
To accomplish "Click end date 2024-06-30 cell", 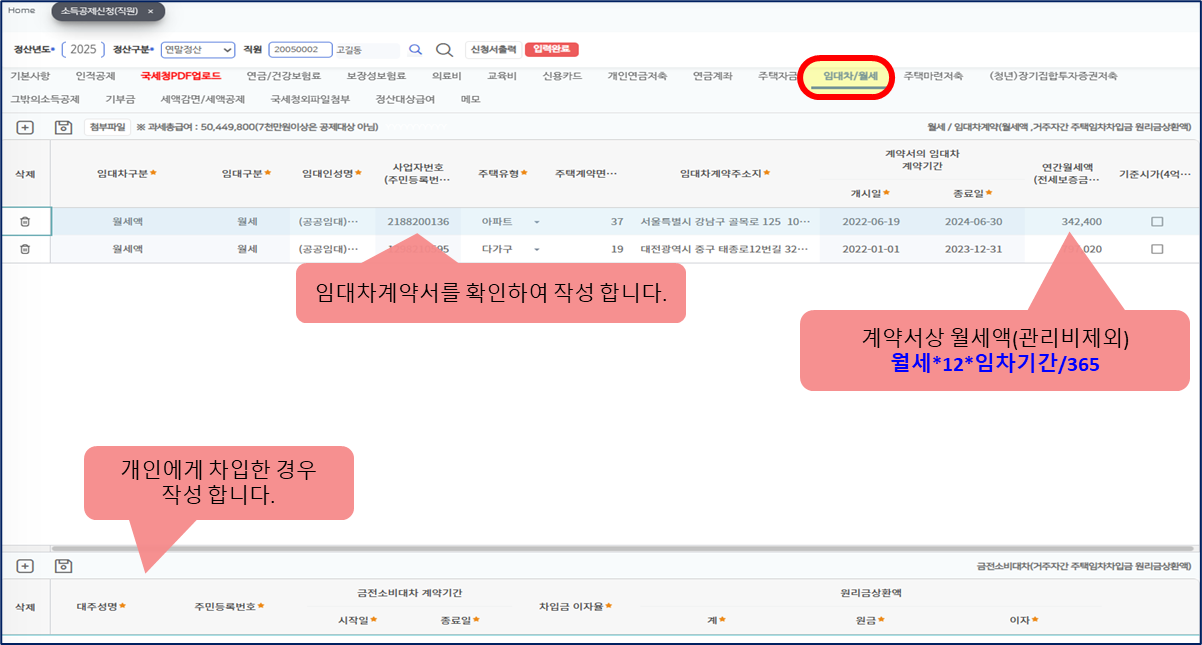I will click(x=973, y=221).
